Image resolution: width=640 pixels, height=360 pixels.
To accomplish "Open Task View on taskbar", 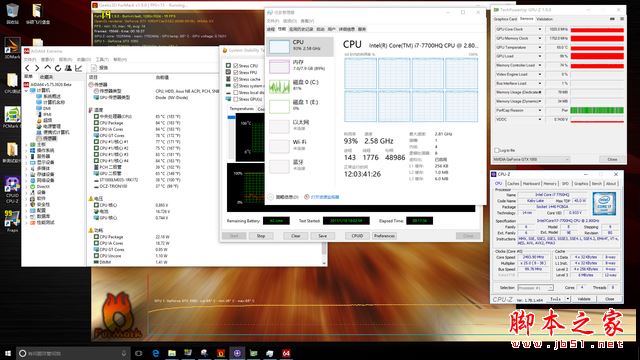I will click(x=139, y=353).
